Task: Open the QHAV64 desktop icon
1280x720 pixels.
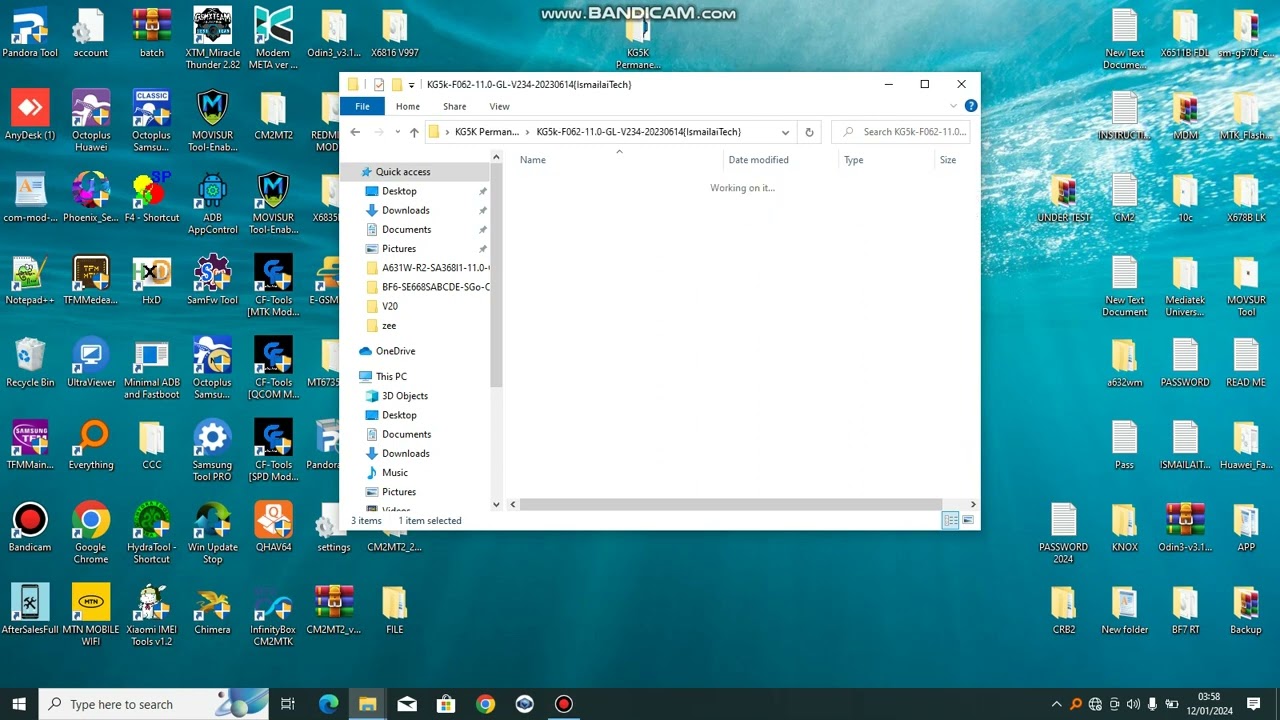Action: (x=273, y=526)
